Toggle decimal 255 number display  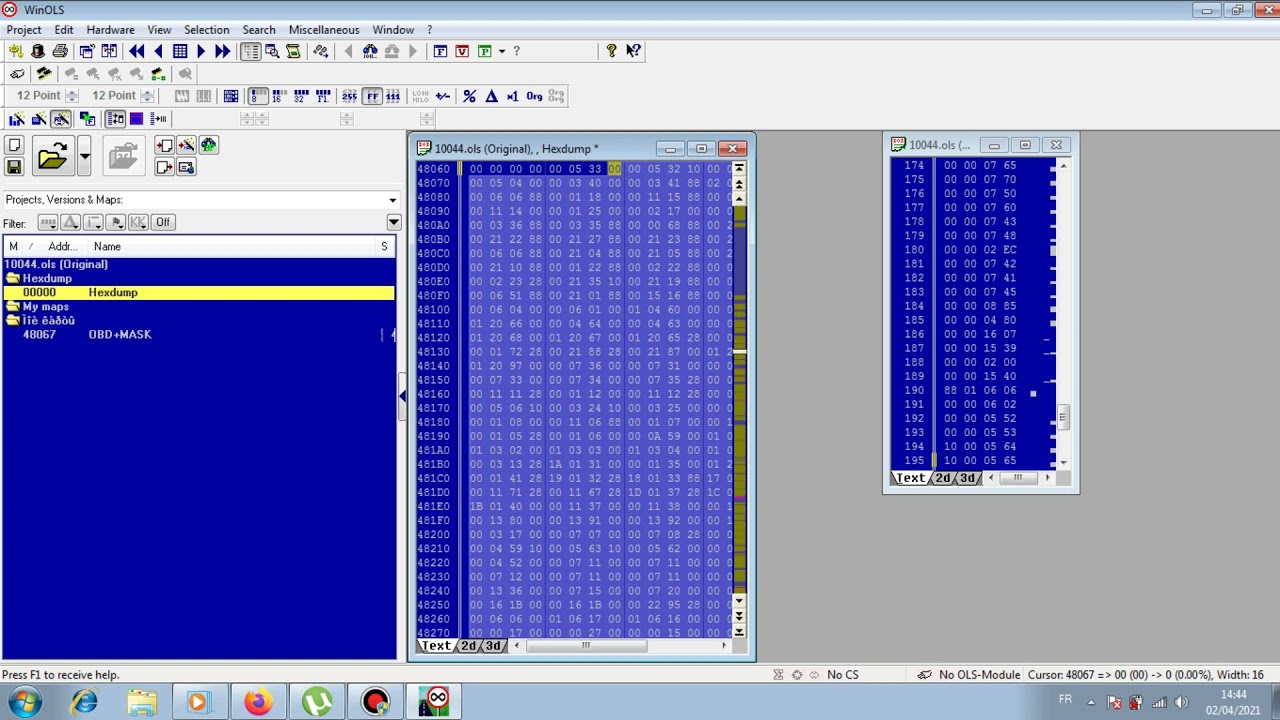pyautogui.click(x=349, y=96)
